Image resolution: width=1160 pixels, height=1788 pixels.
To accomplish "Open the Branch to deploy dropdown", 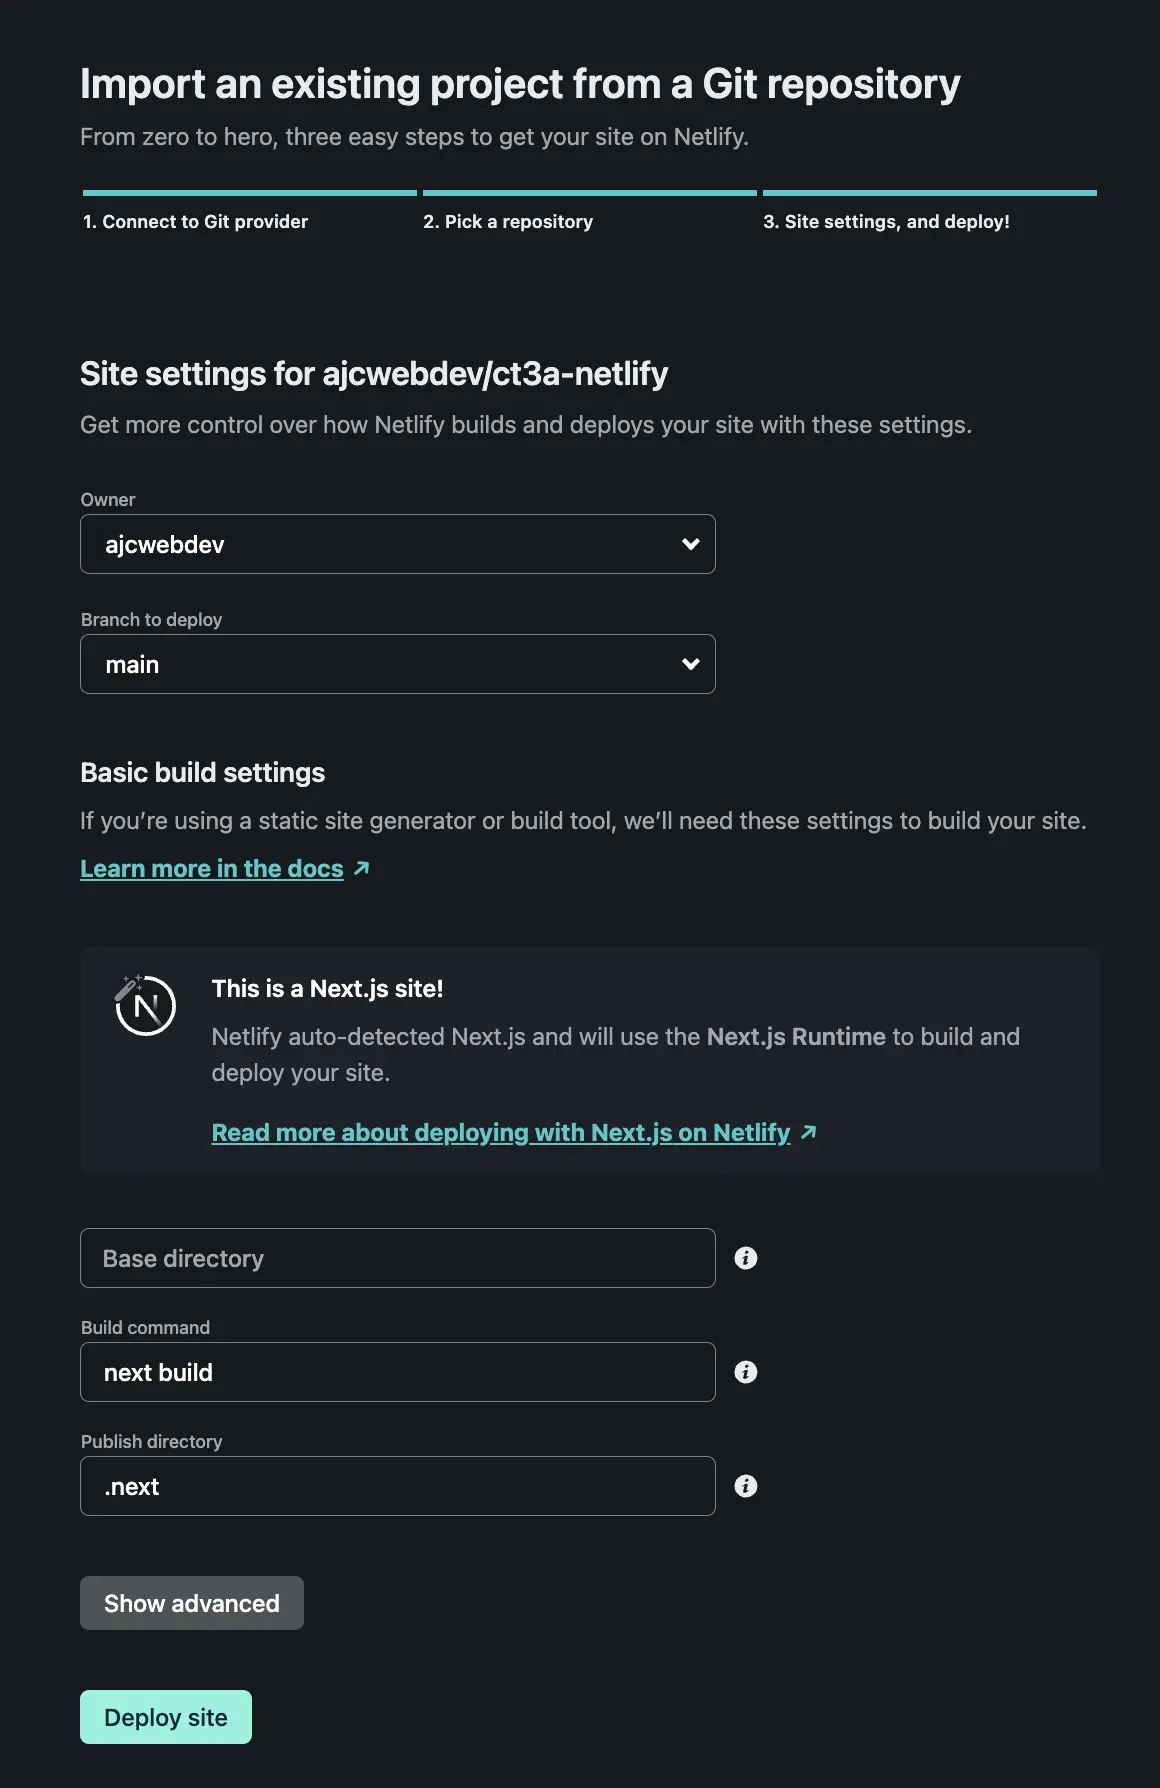I will coord(398,664).
